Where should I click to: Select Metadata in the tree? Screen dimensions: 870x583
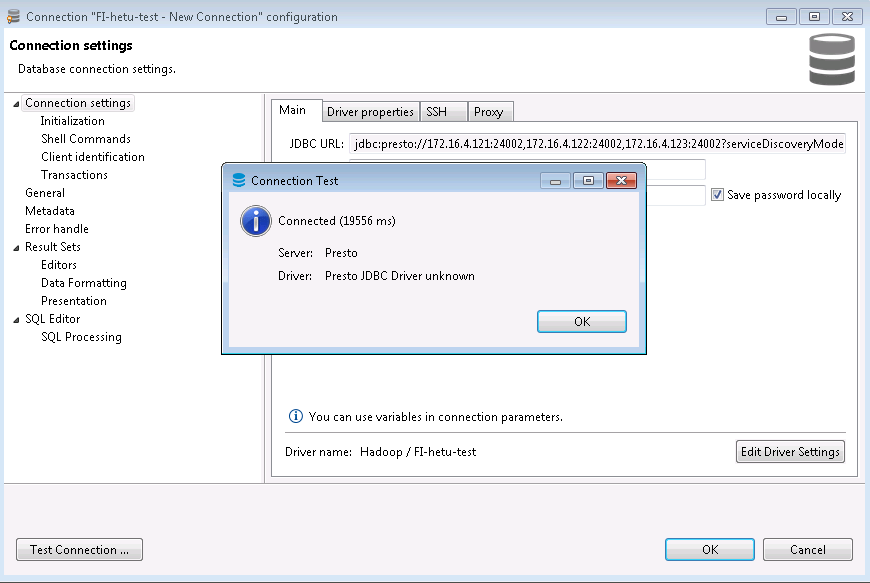[x=50, y=211]
